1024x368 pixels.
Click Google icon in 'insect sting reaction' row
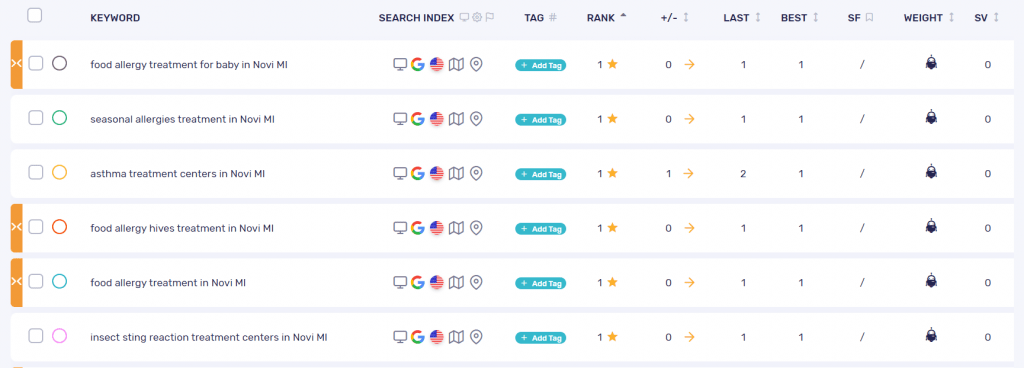(x=418, y=337)
